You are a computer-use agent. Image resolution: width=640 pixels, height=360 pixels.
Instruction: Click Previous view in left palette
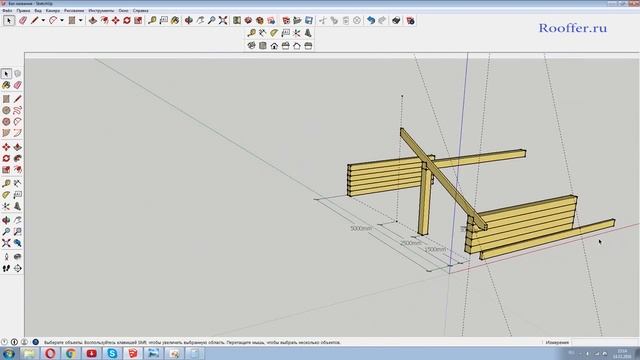tap(18, 243)
